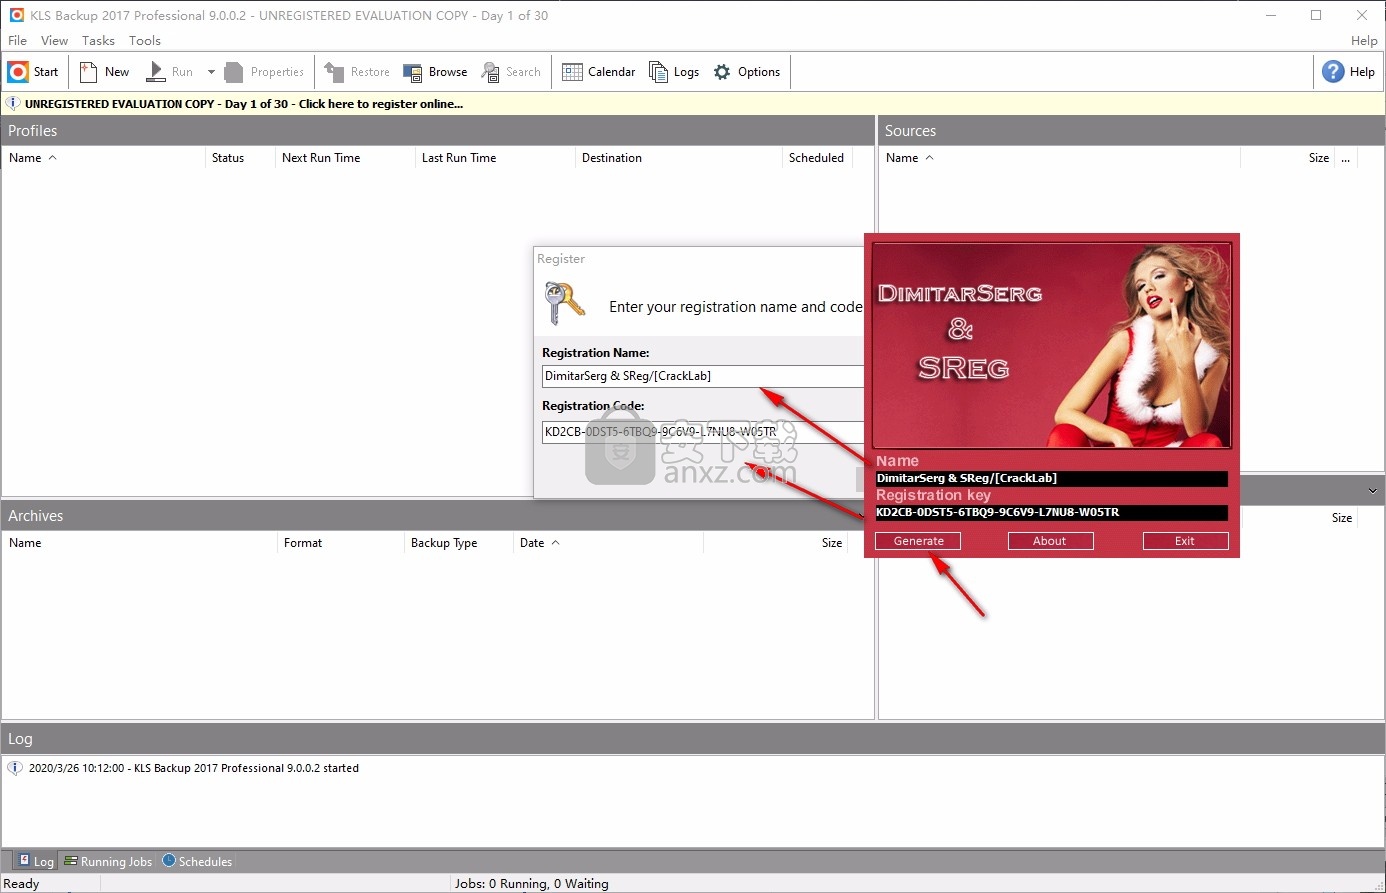Open the Tools menu
Viewport: 1386px width, 893px height.
[x=145, y=41]
